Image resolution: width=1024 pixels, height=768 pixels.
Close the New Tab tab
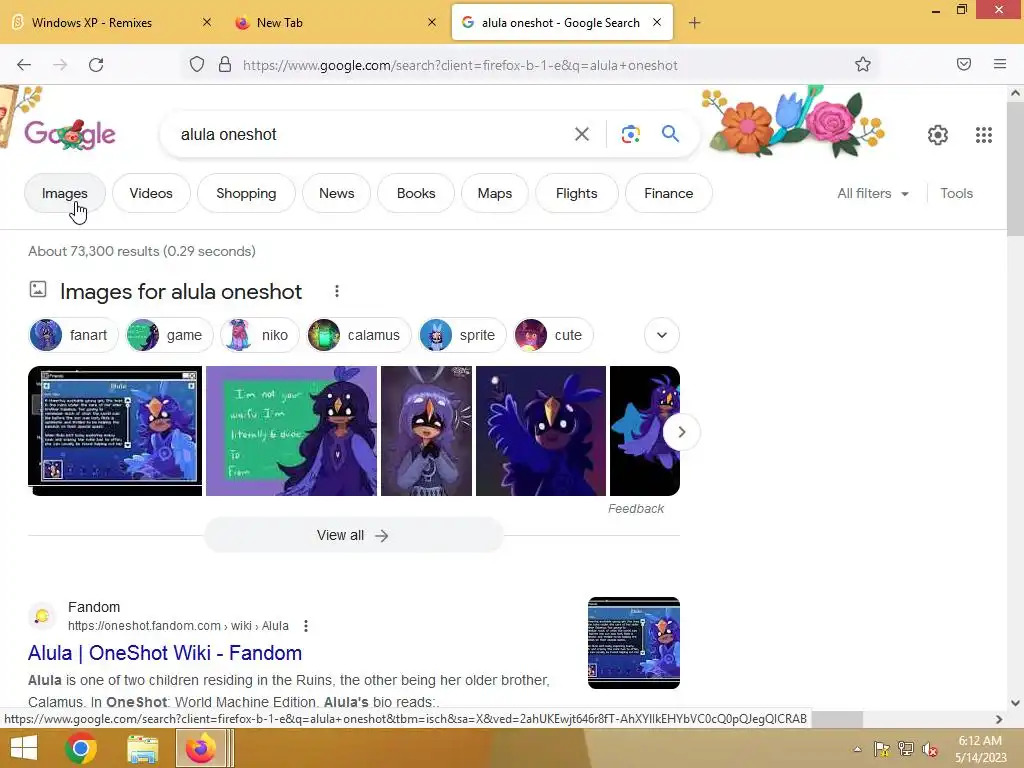(432, 22)
